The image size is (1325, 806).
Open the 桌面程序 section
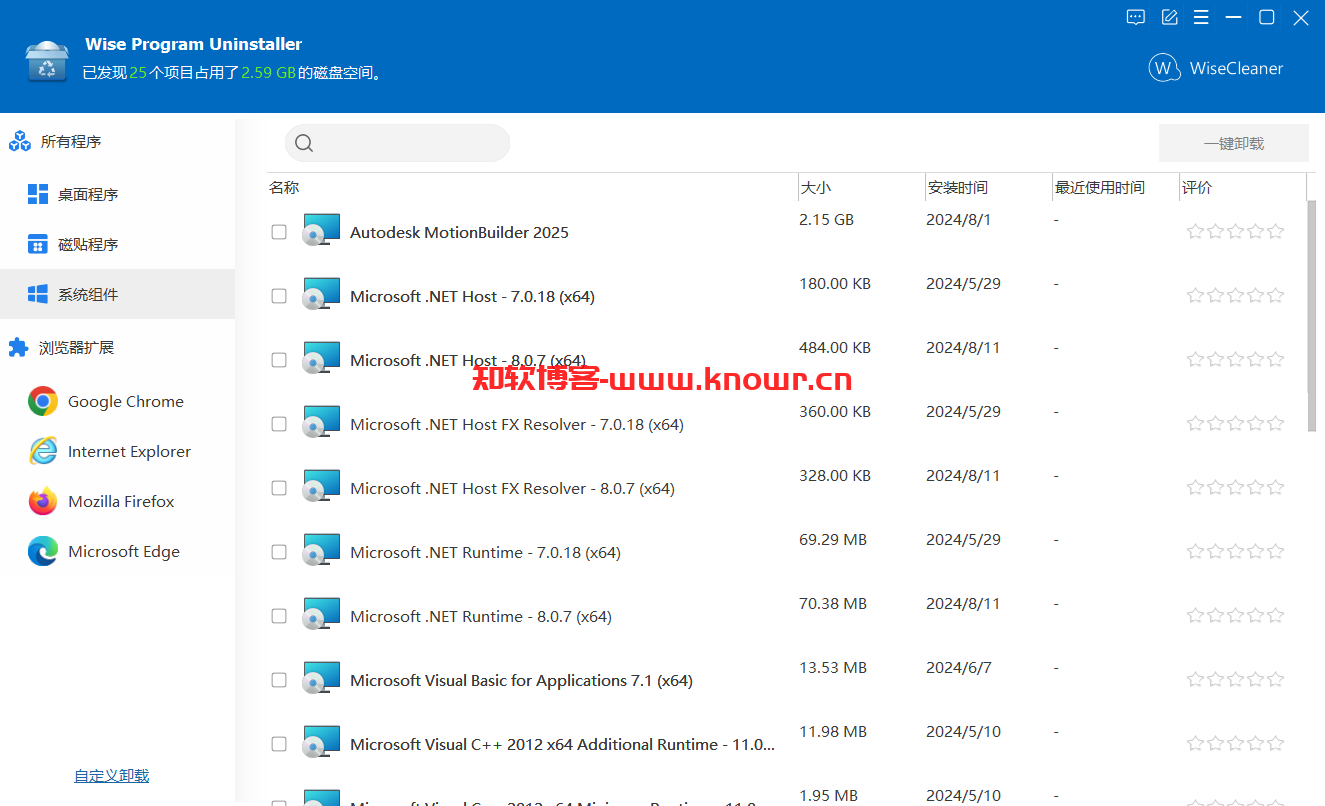pyautogui.click(x=117, y=194)
